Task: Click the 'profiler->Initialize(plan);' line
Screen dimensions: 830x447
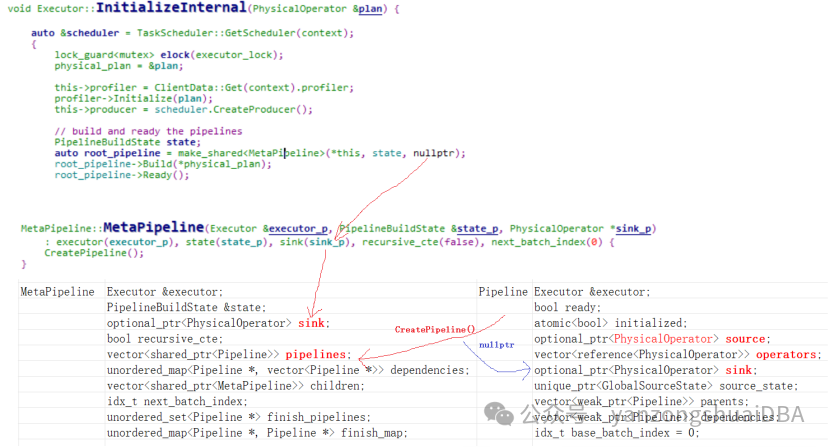Action: [x=133, y=99]
